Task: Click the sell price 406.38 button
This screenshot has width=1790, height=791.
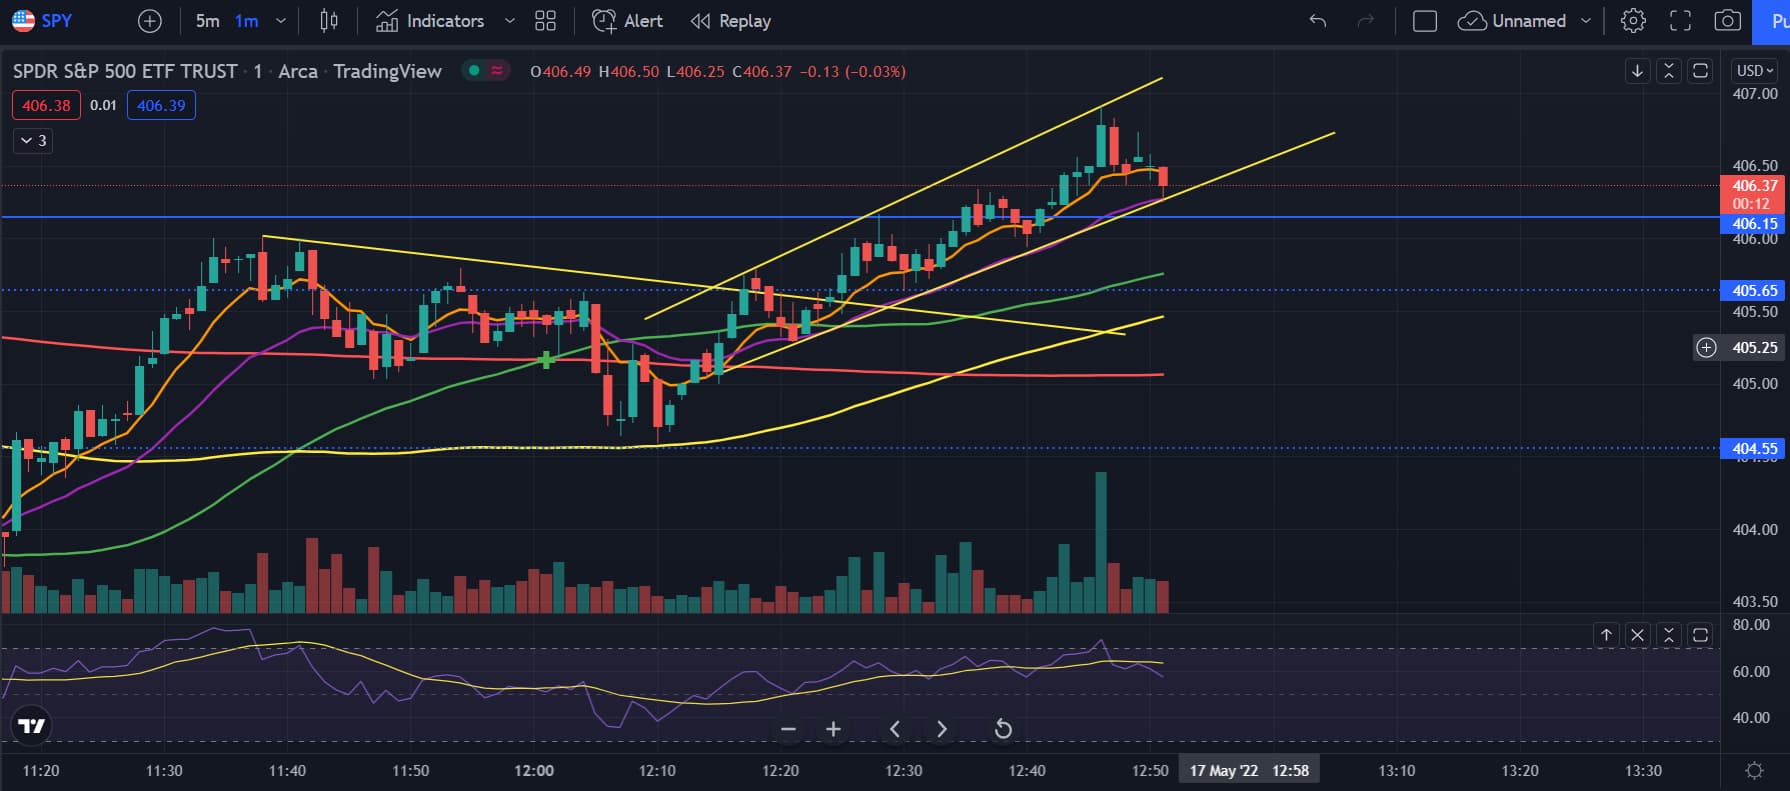Action: click(46, 105)
